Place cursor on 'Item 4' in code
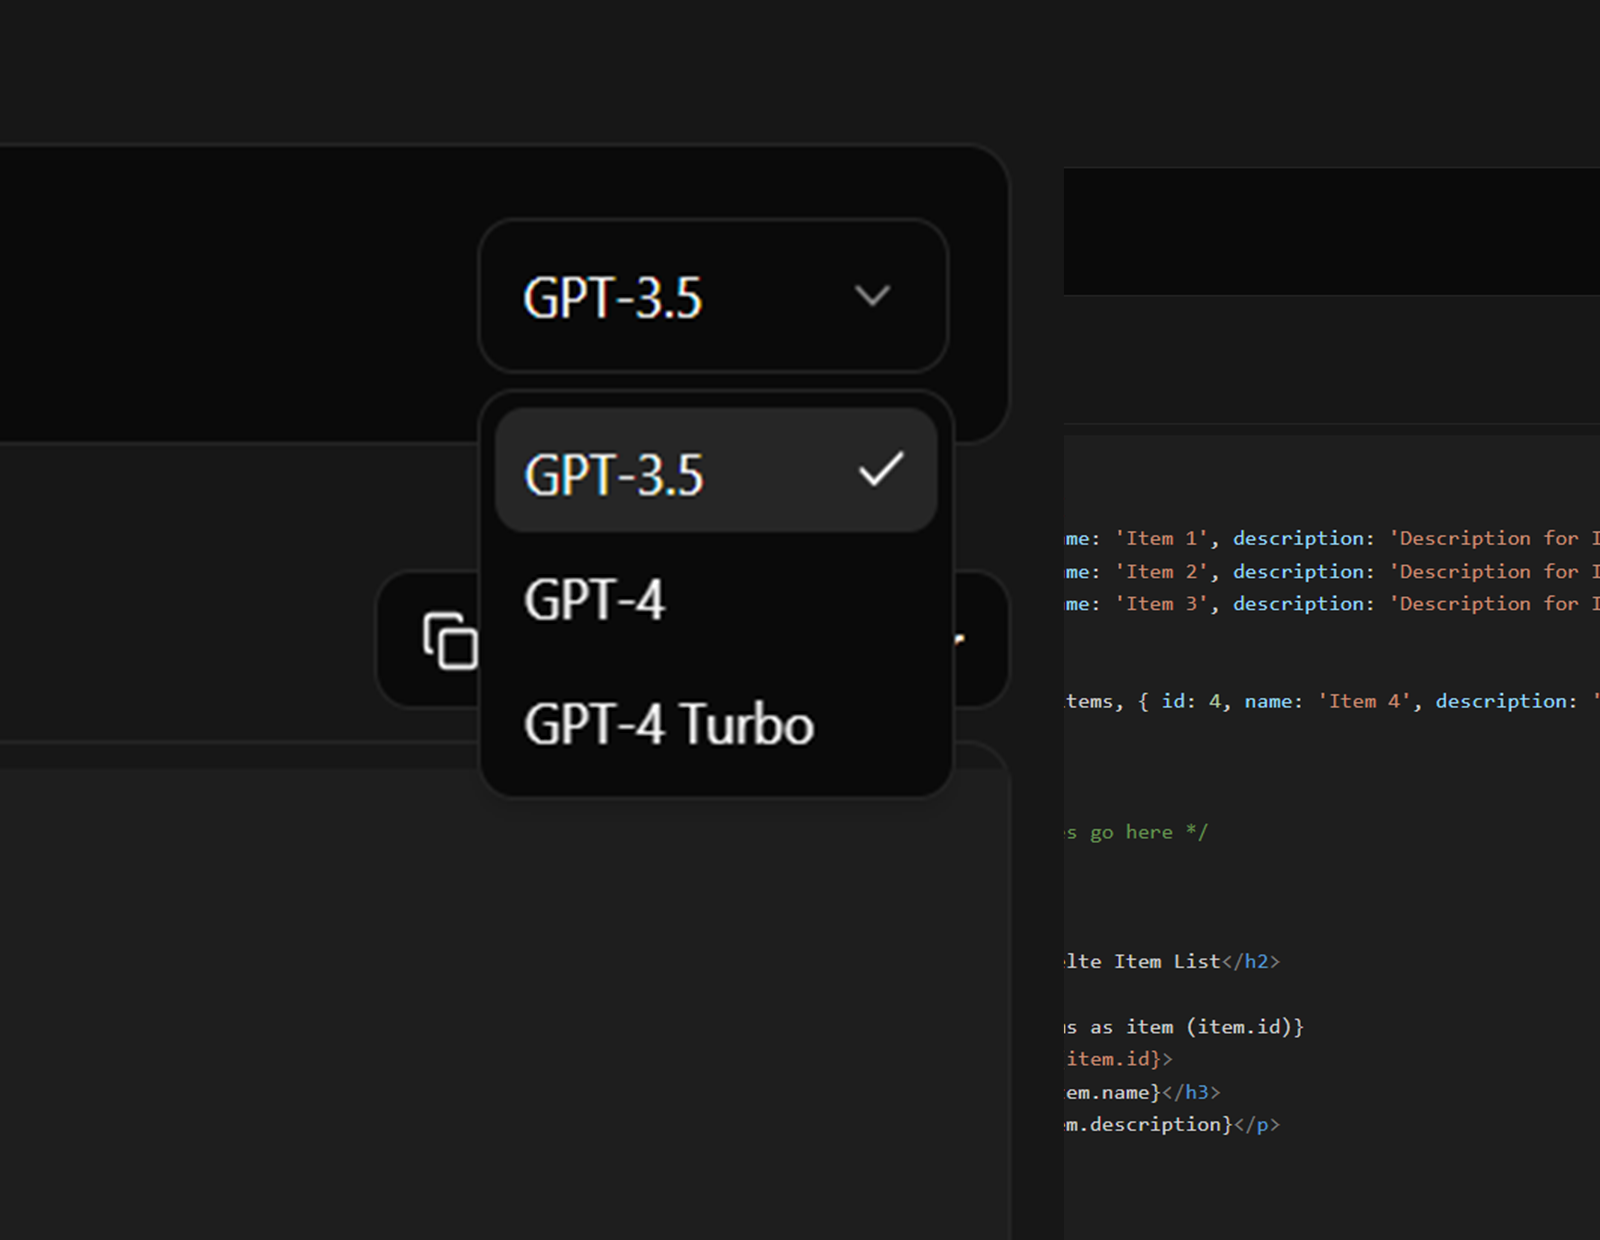1600x1240 pixels. pos(1364,702)
